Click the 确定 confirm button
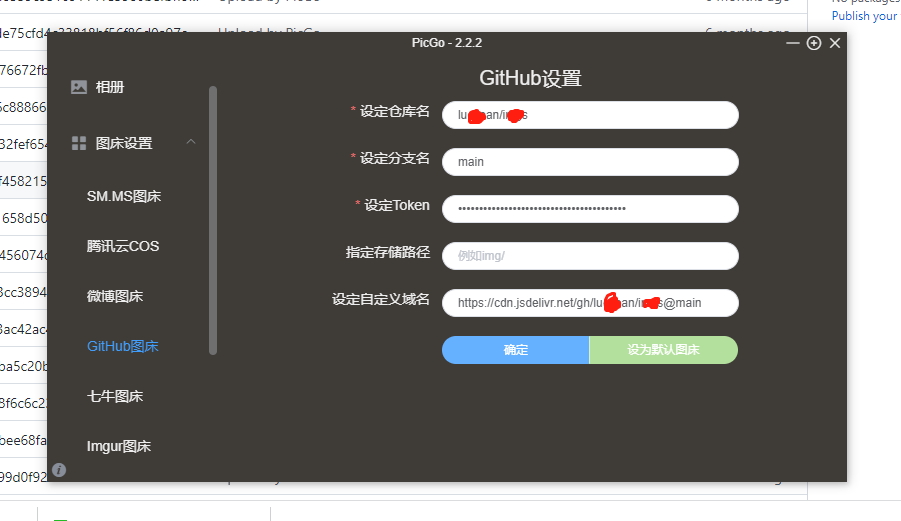The width and height of the screenshot is (901, 521). [515, 350]
